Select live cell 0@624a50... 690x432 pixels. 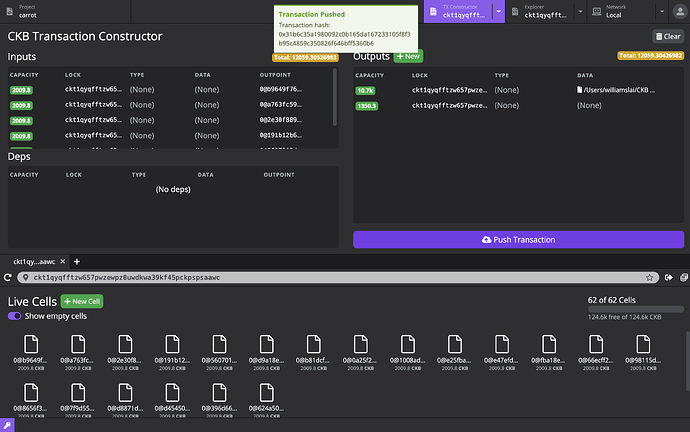tap(266, 399)
